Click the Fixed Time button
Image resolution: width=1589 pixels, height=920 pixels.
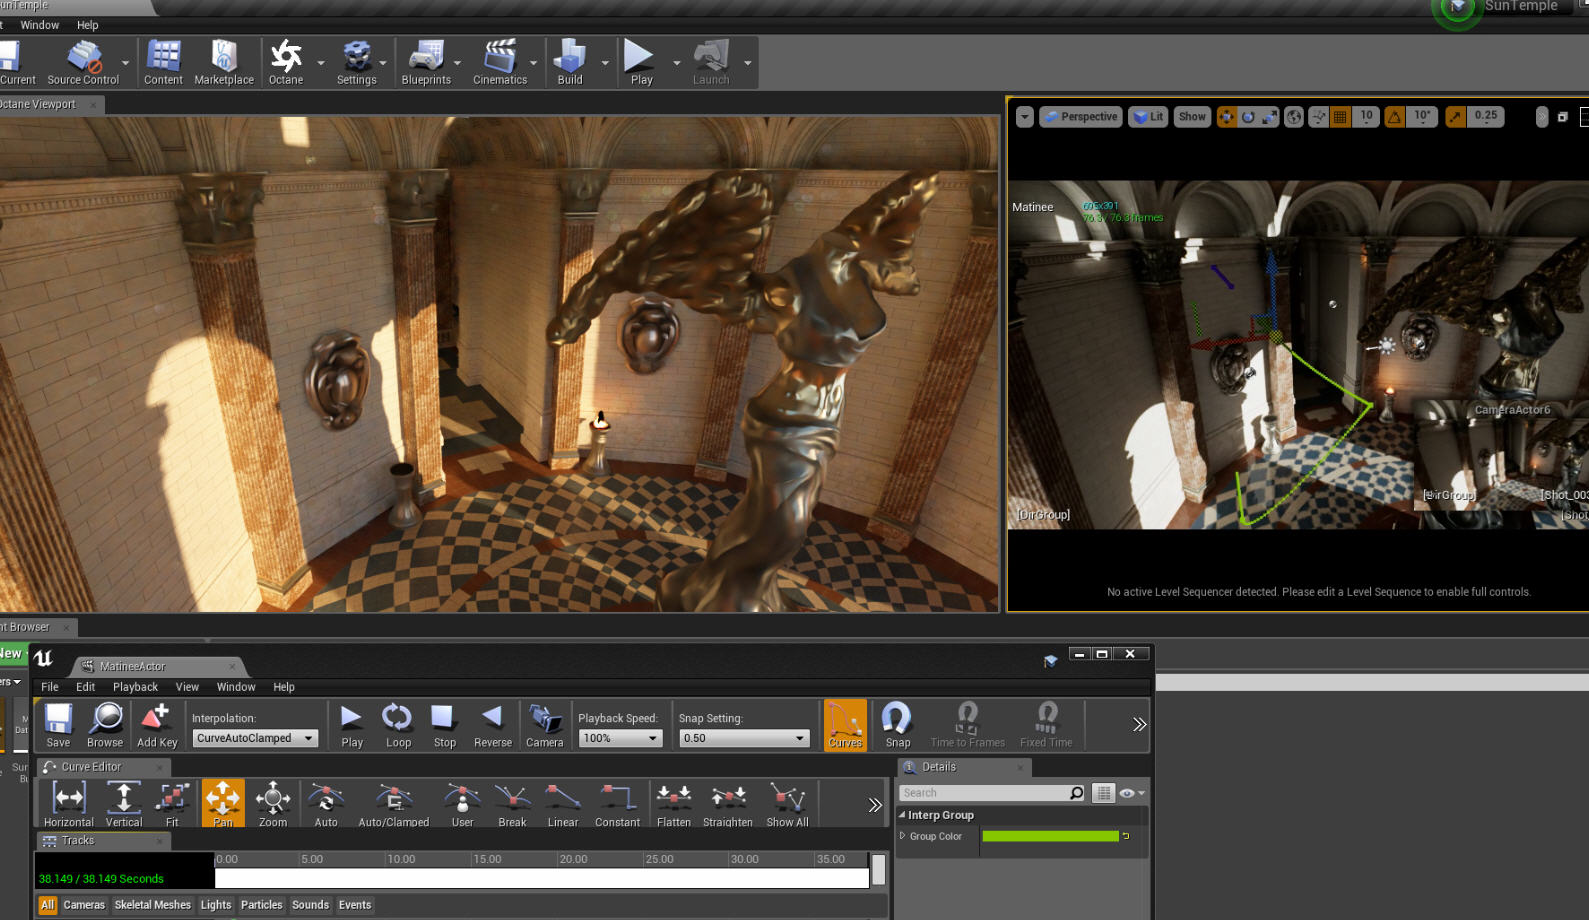tap(1046, 725)
